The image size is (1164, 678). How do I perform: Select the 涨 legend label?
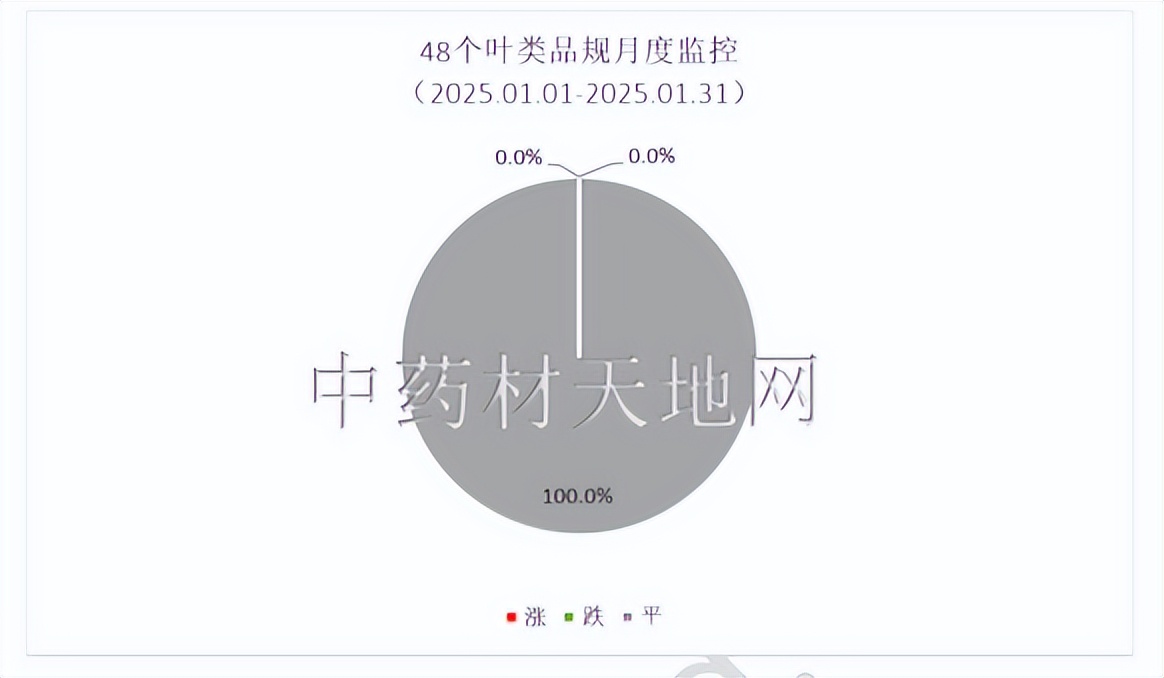(535, 617)
